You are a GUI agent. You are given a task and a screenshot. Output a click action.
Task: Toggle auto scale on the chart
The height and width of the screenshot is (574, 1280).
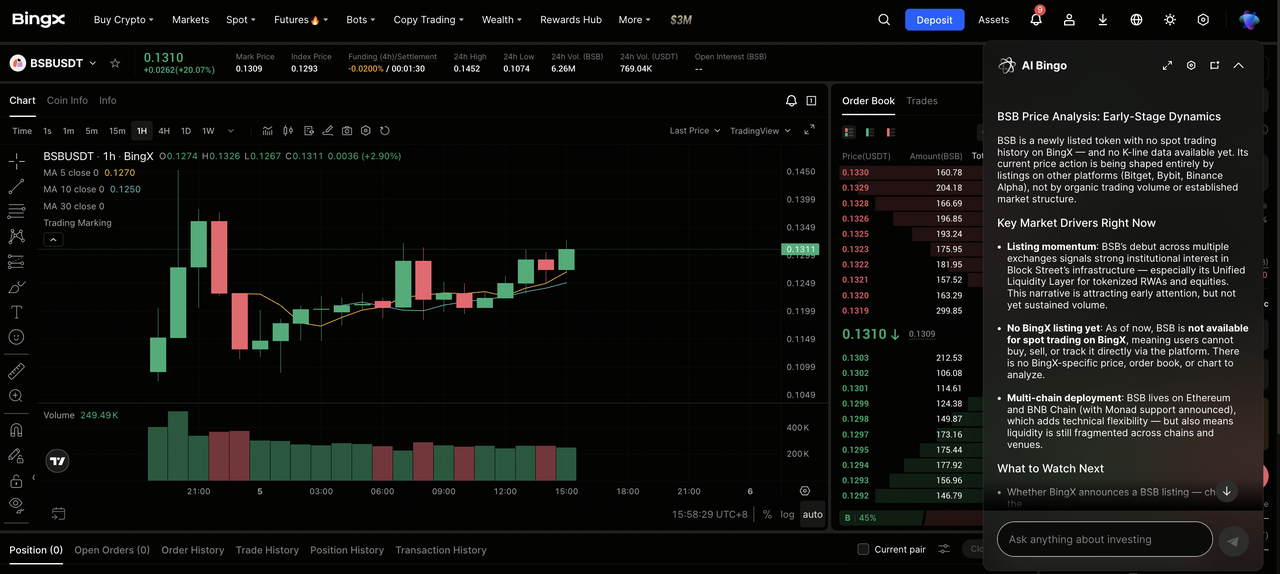[812, 514]
